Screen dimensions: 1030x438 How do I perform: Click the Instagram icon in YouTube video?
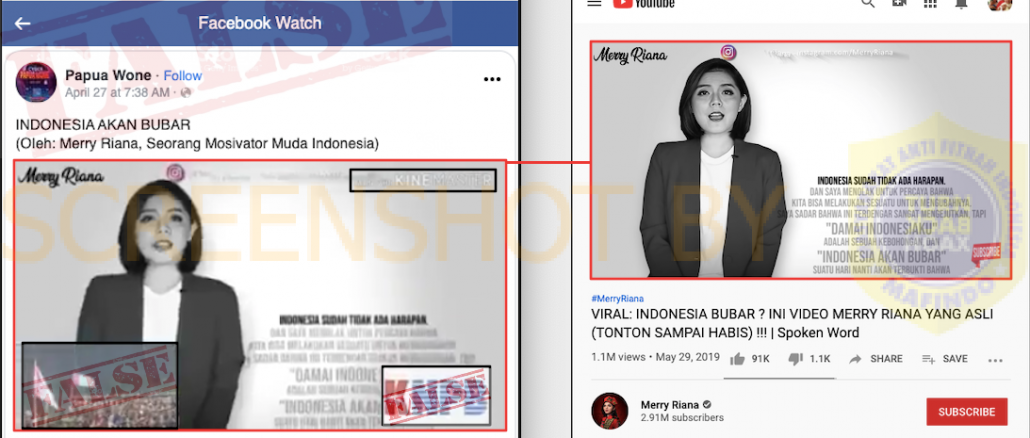point(728,52)
